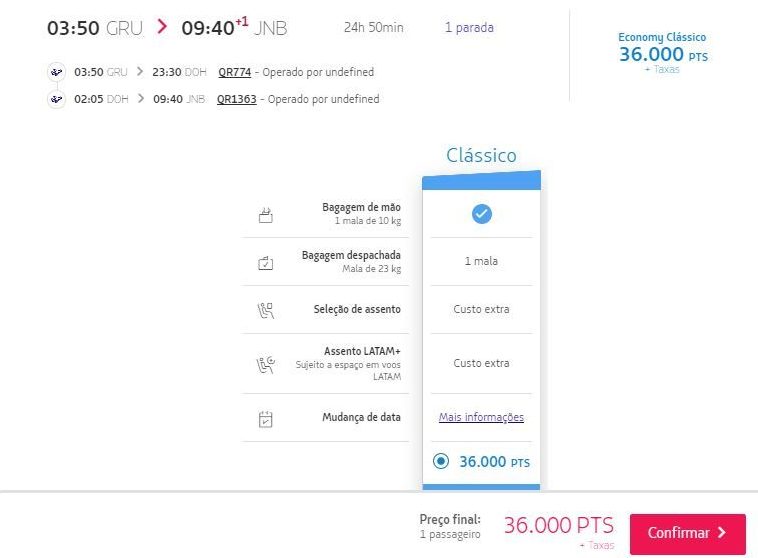
Task: Click the blue checkmark for hand baggage
Action: [x=481, y=214]
